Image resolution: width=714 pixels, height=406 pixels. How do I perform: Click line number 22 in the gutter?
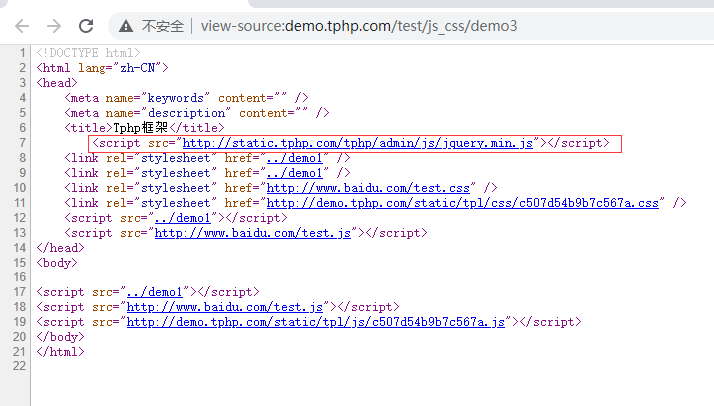20,366
